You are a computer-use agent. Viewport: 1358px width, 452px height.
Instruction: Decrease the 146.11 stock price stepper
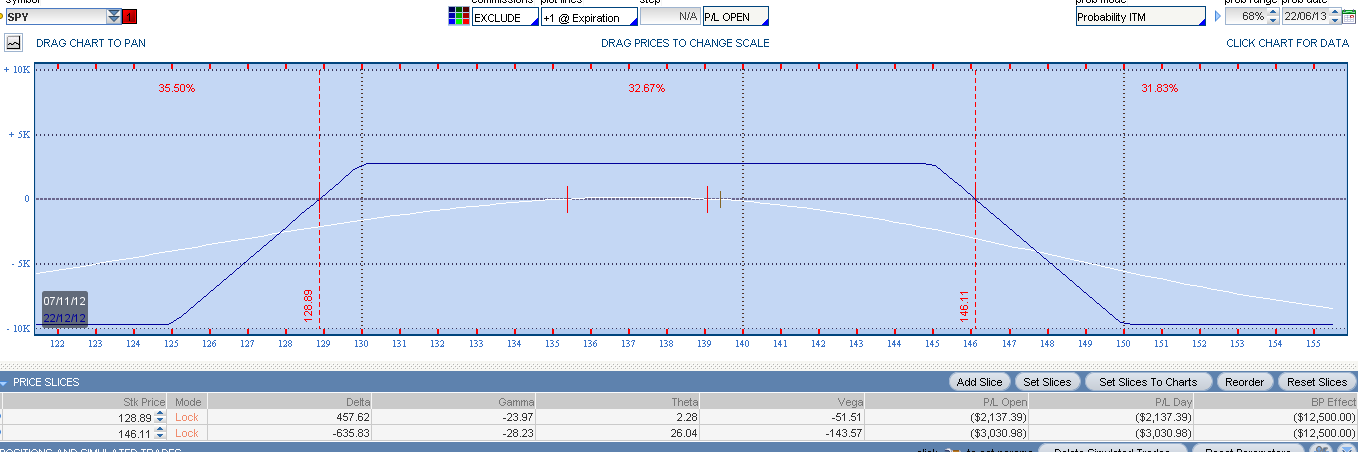coord(160,437)
